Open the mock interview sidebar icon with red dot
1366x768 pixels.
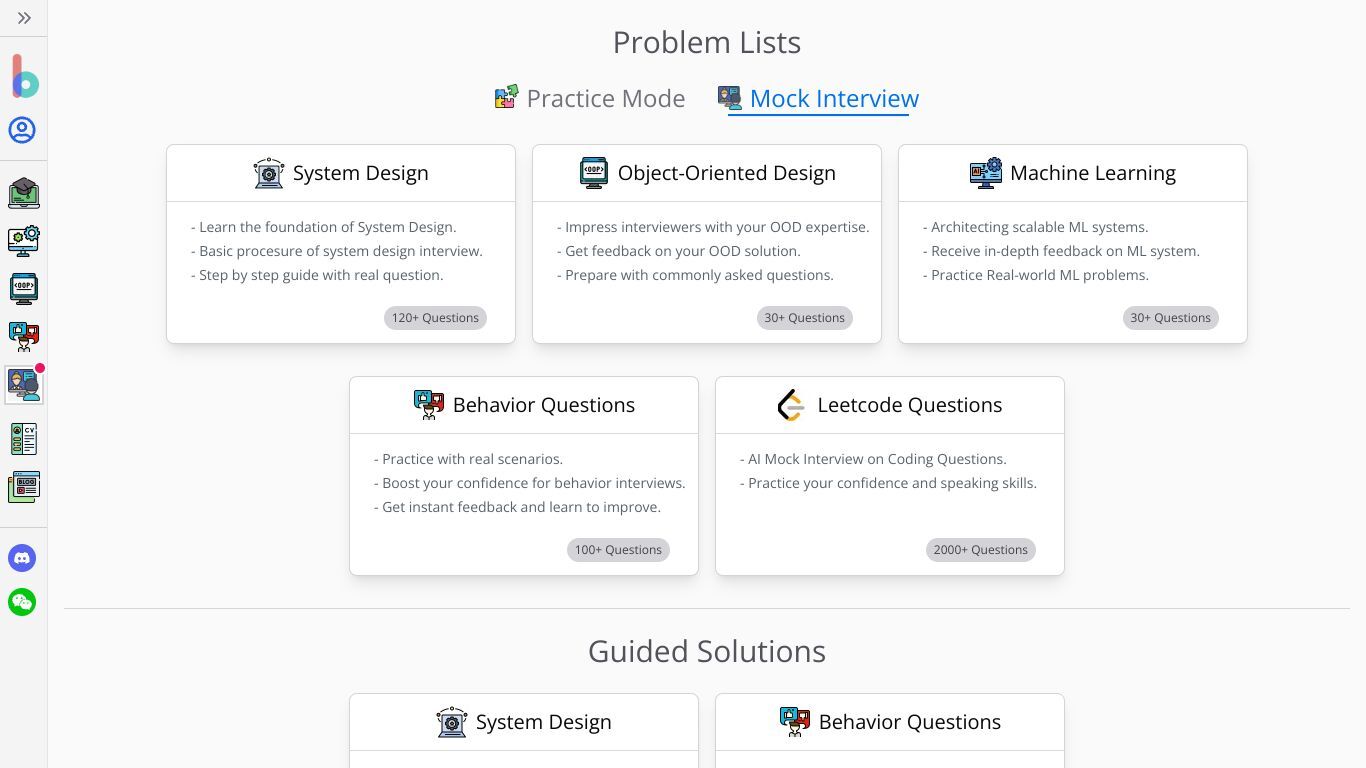point(24,385)
